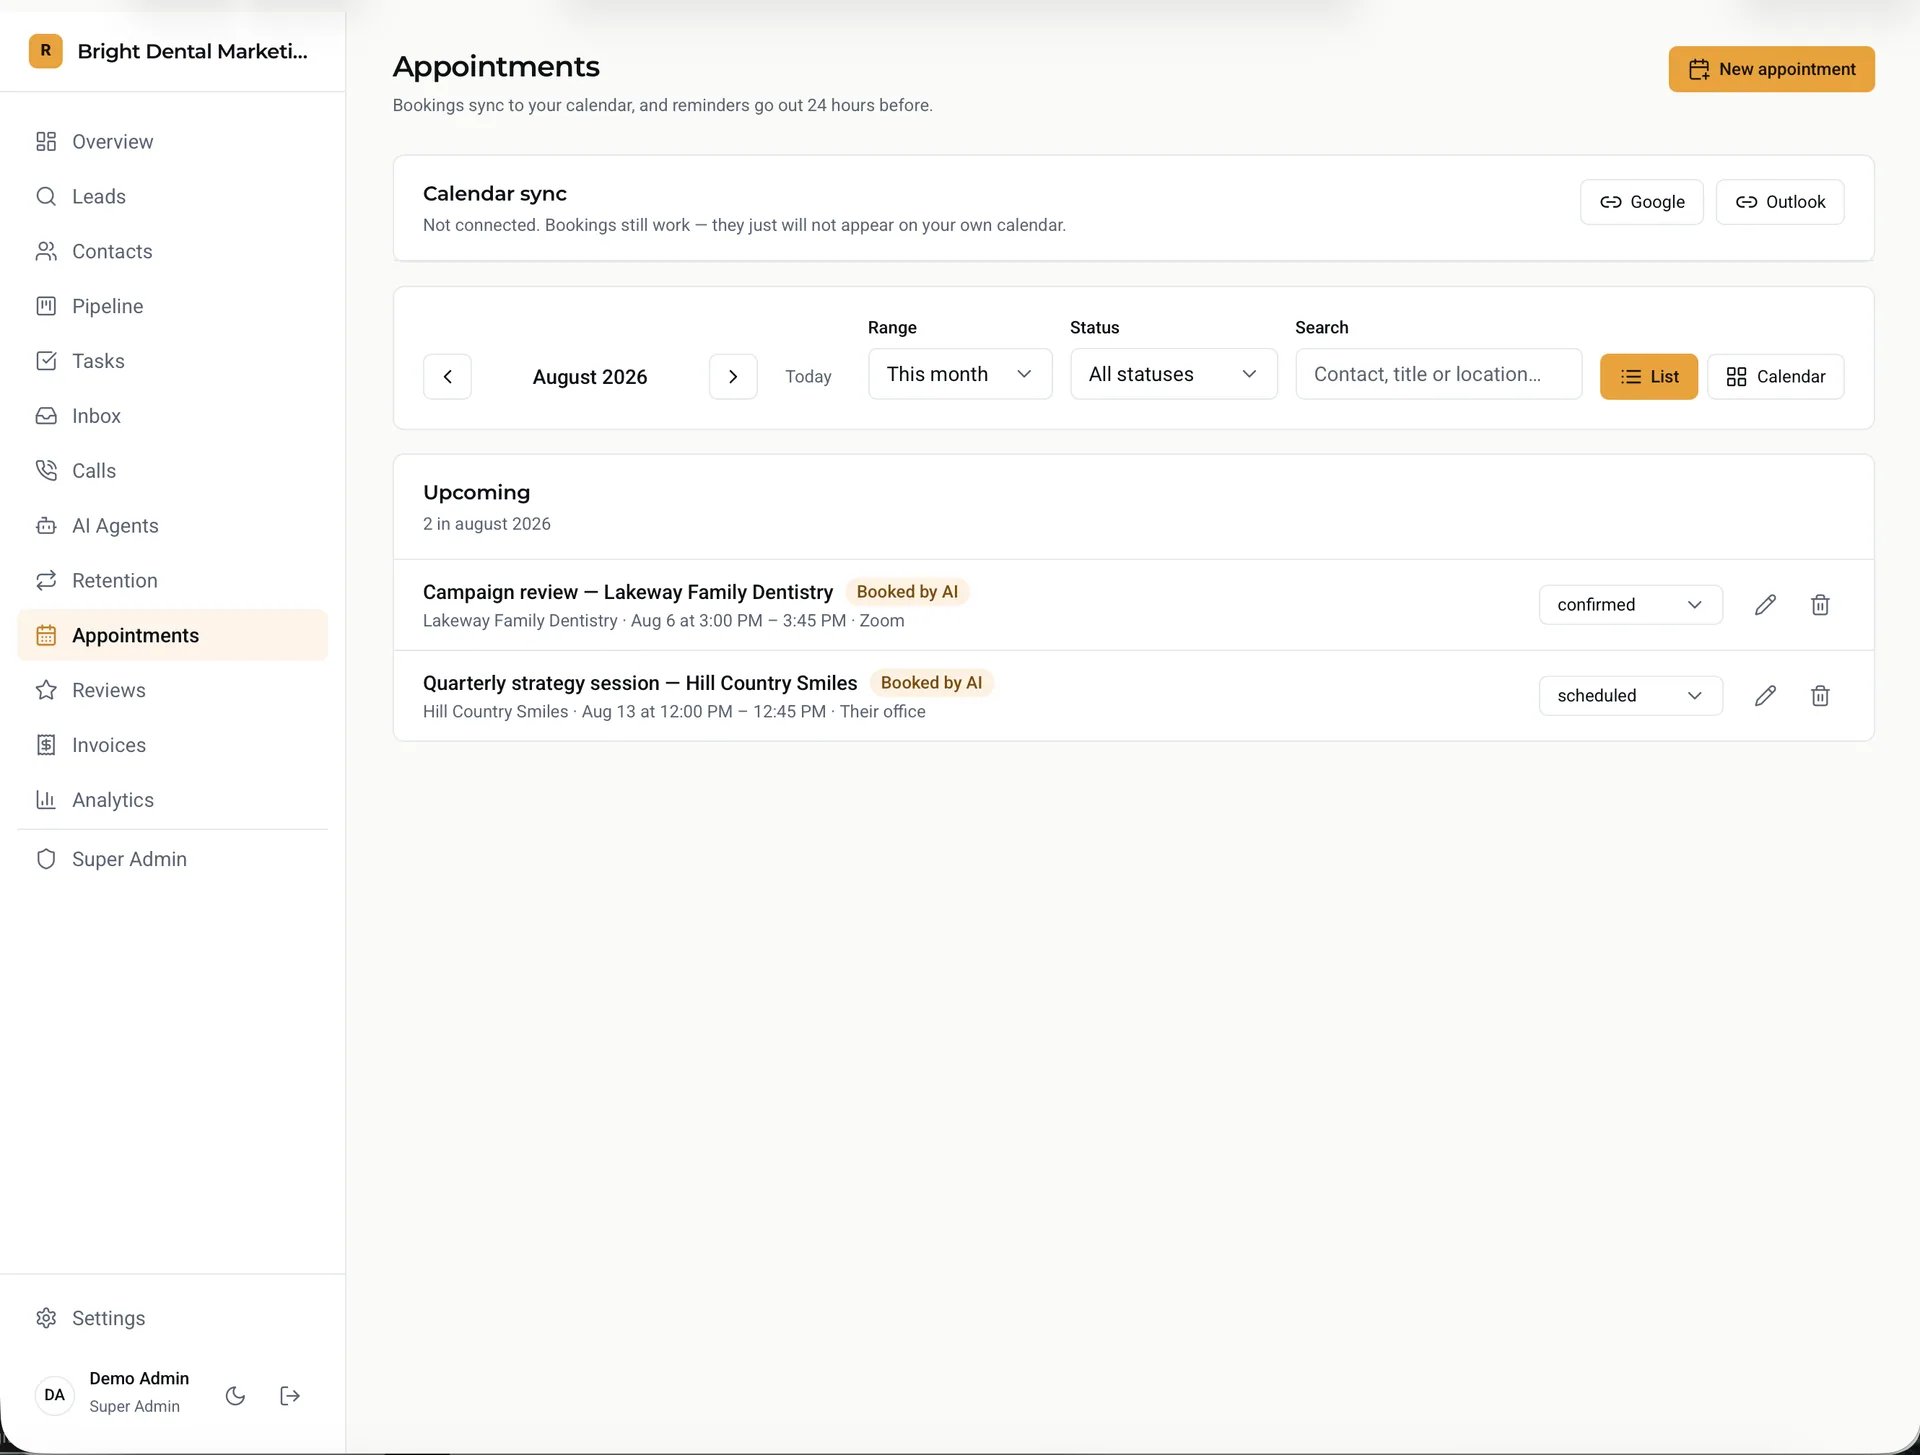The height and width of the screenshot is (1455, 1920).
Task: Click the first Booked by AI badge
Action: tap(907, 592)
